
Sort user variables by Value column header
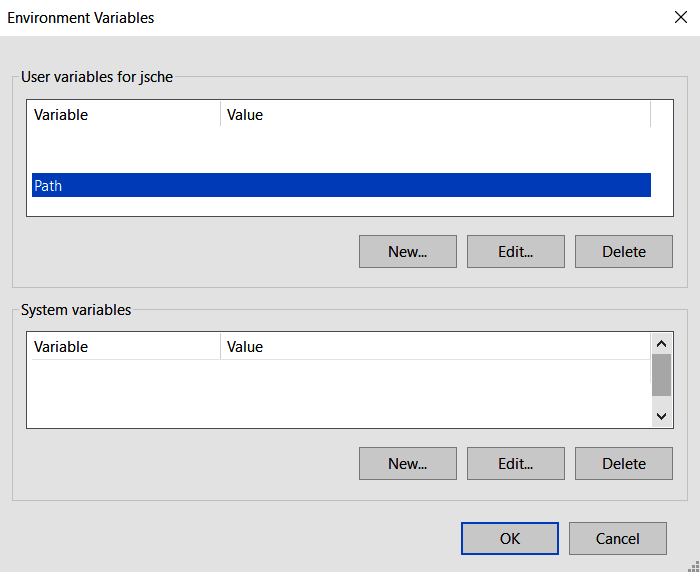coord(435,115)
